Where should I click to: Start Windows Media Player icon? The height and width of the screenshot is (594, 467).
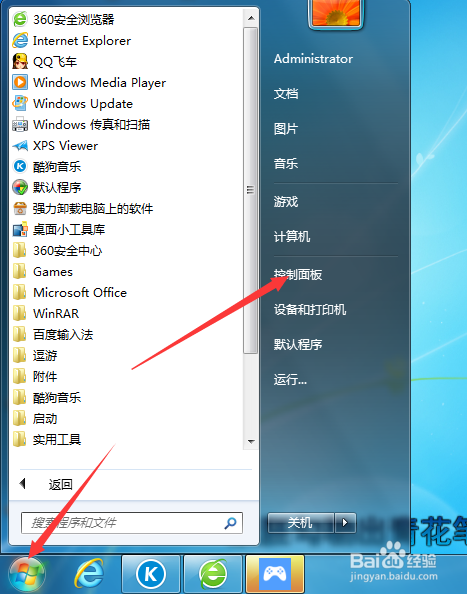(20, 82)
